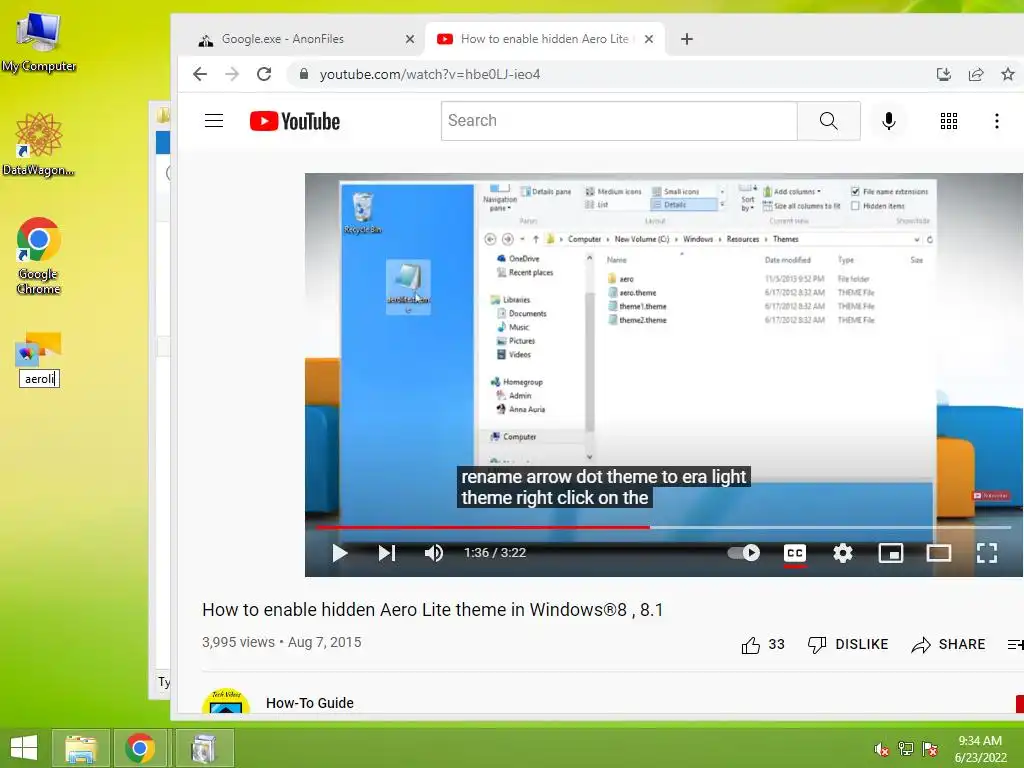1024x768 pixels.
Task: Open the How-To Guide channel
Action: click(x=310, y=703)
